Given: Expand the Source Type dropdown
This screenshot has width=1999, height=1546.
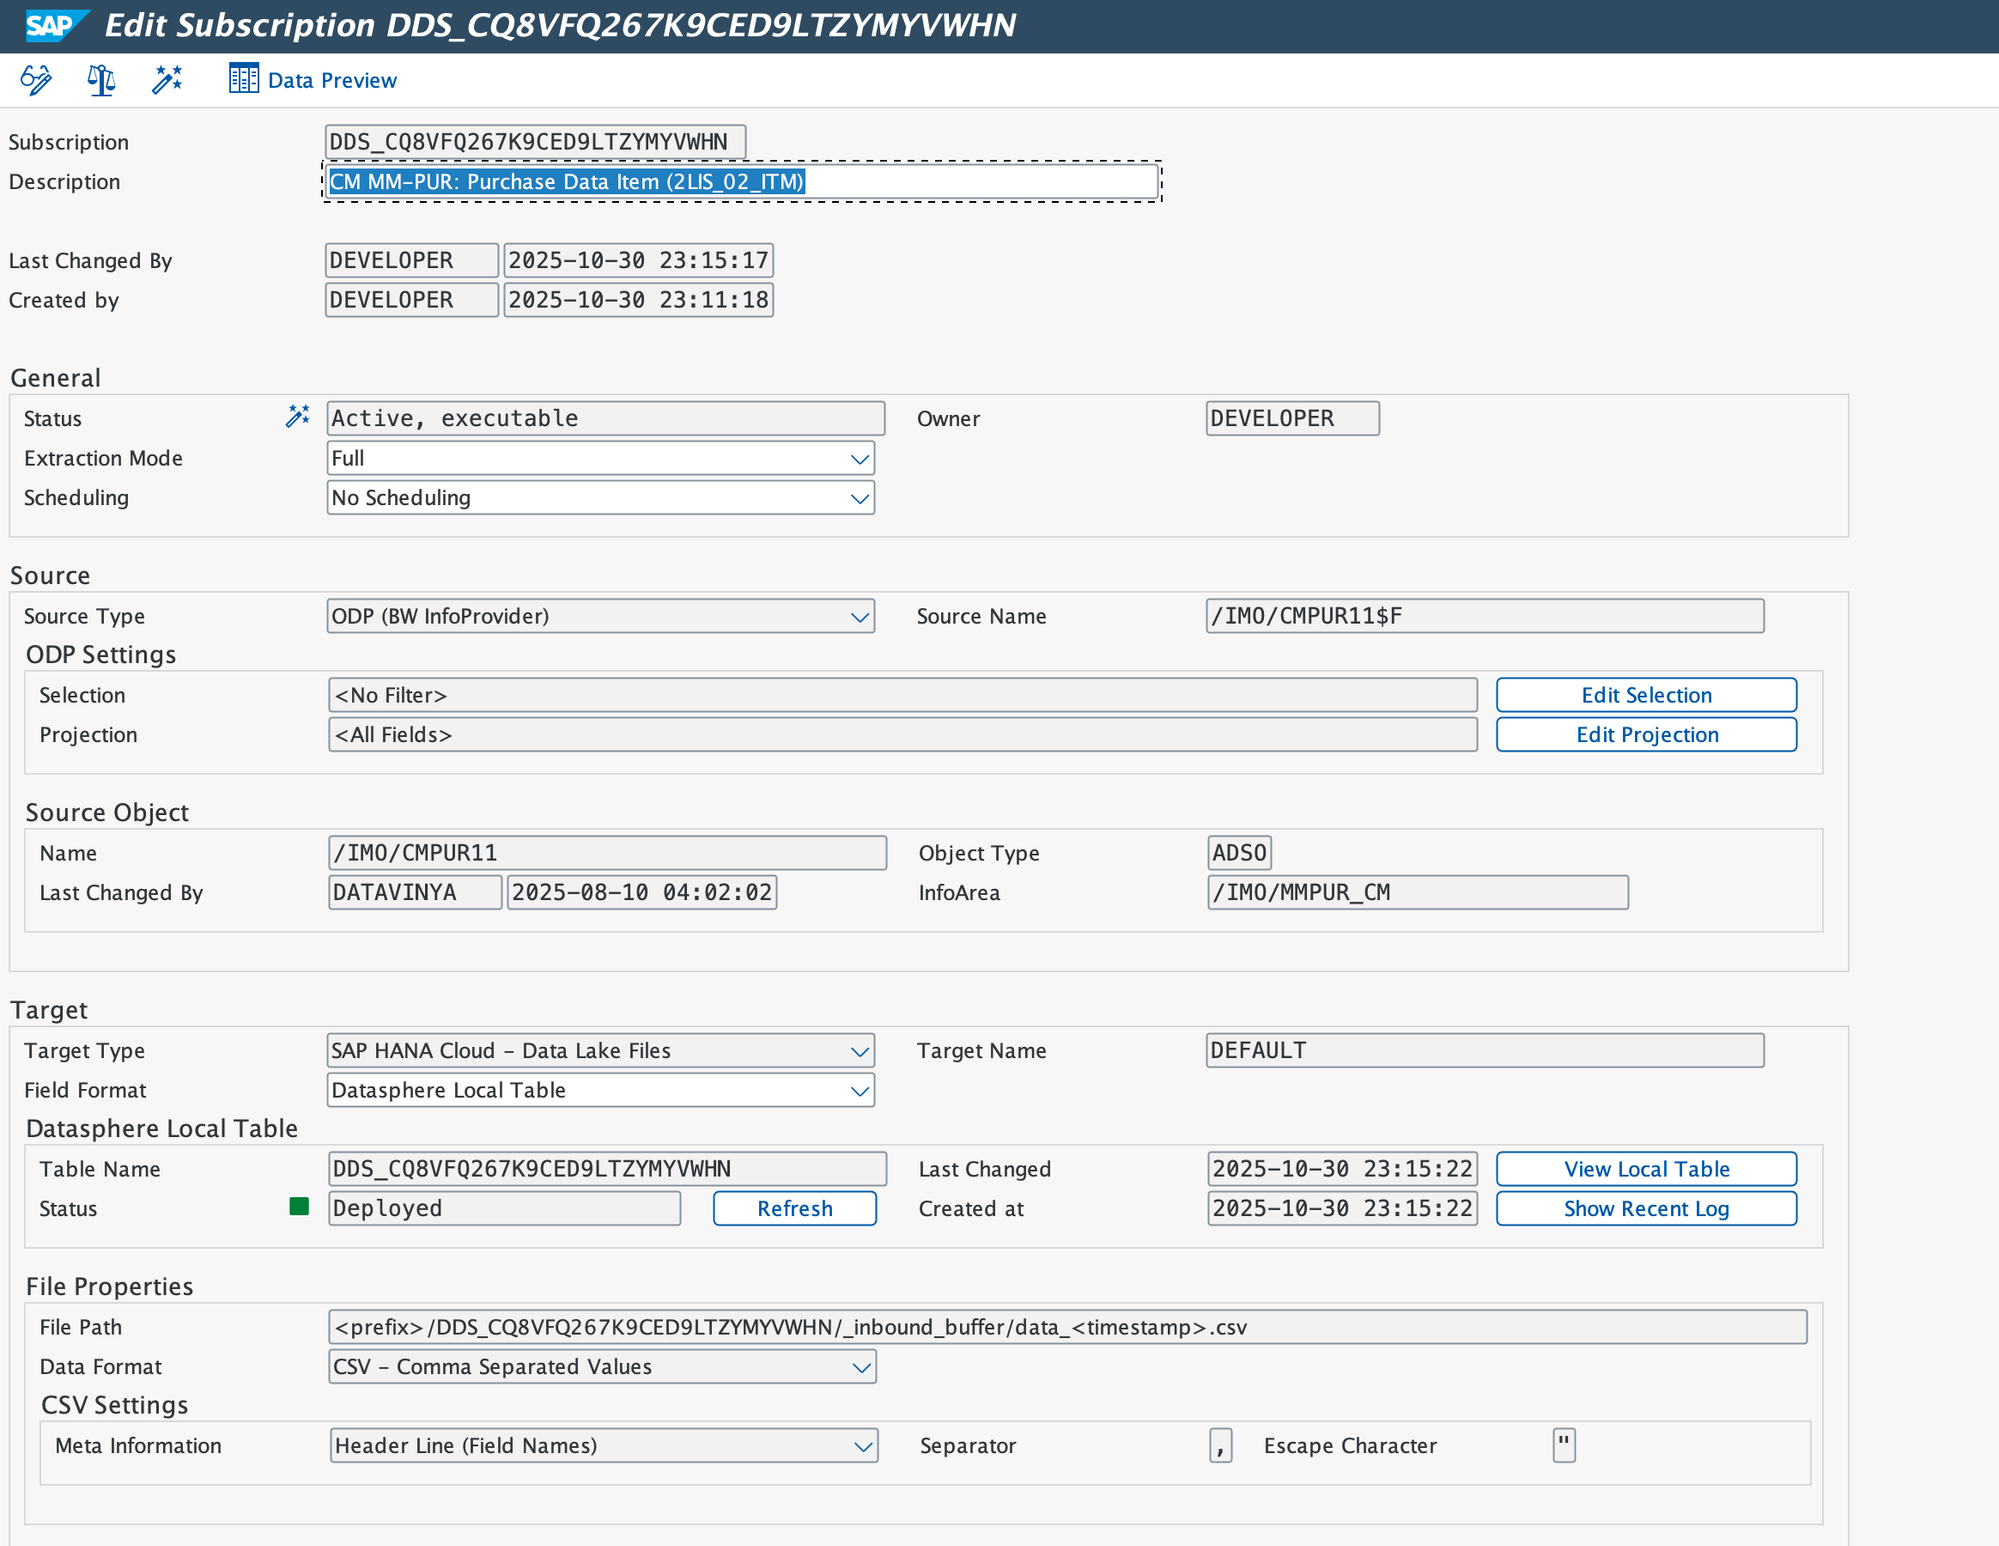Looking at the screenshot, I should click(x=859, y=617).
